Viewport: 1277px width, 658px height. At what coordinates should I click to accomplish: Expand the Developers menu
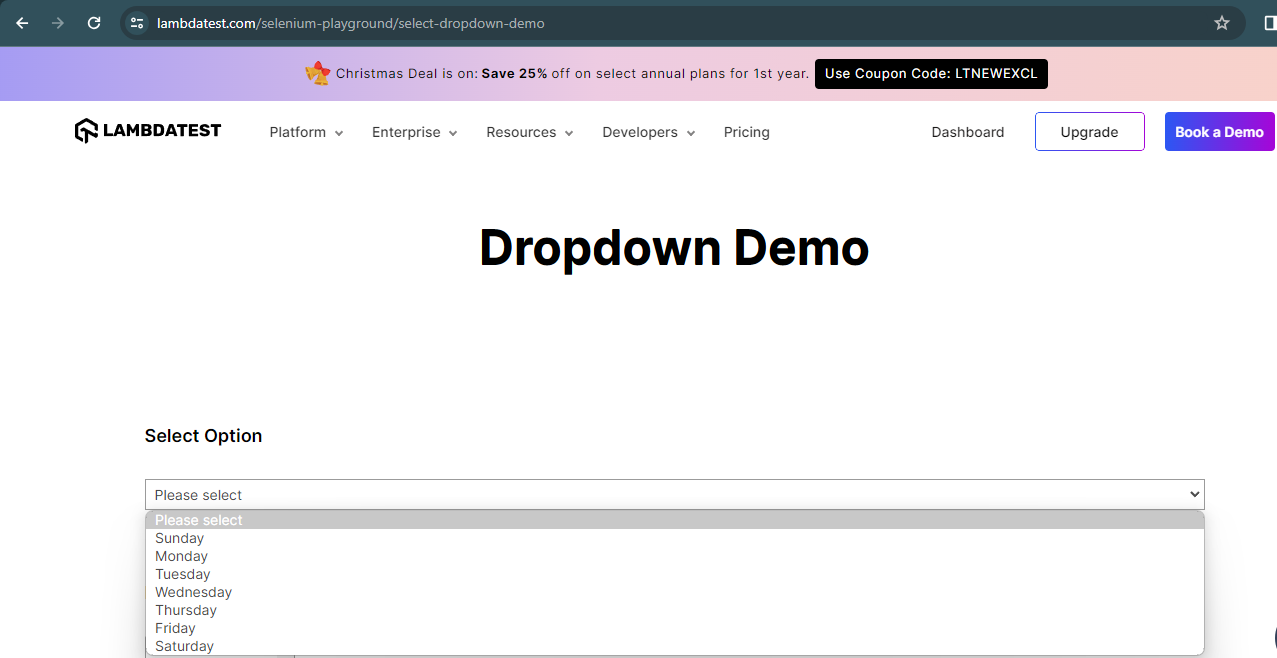click(x=649, y=132)
